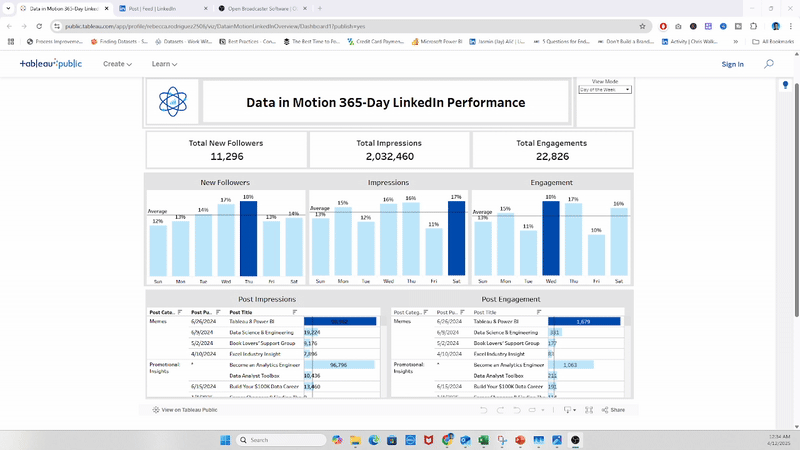Open the View Mode Day of the Week dropdown
Image resolution: width=800 pixels, height=450 pixels.
[x=605, y=90]
